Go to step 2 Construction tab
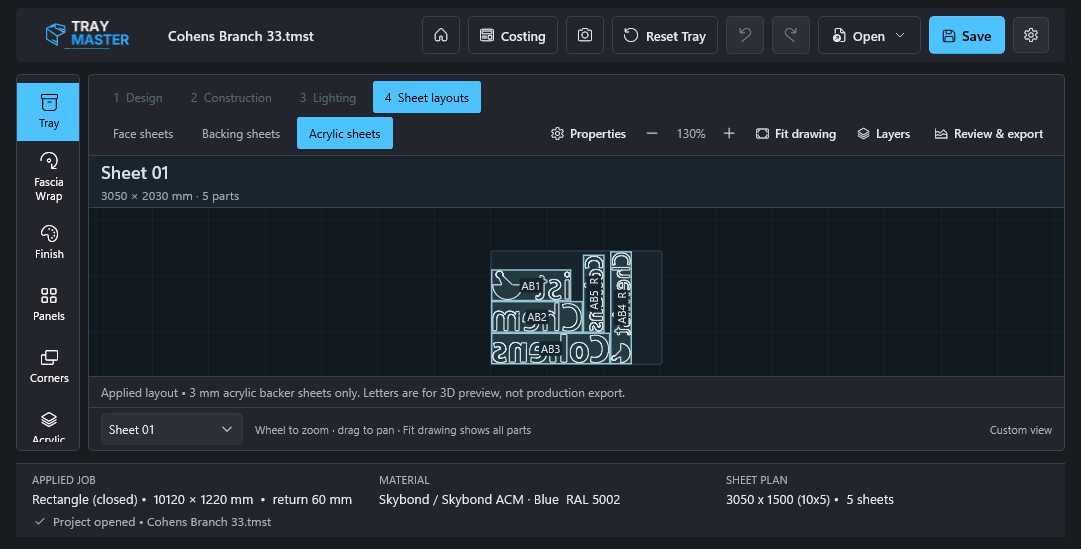This screenshot has height=549, width=1081. tap(231, 98)
